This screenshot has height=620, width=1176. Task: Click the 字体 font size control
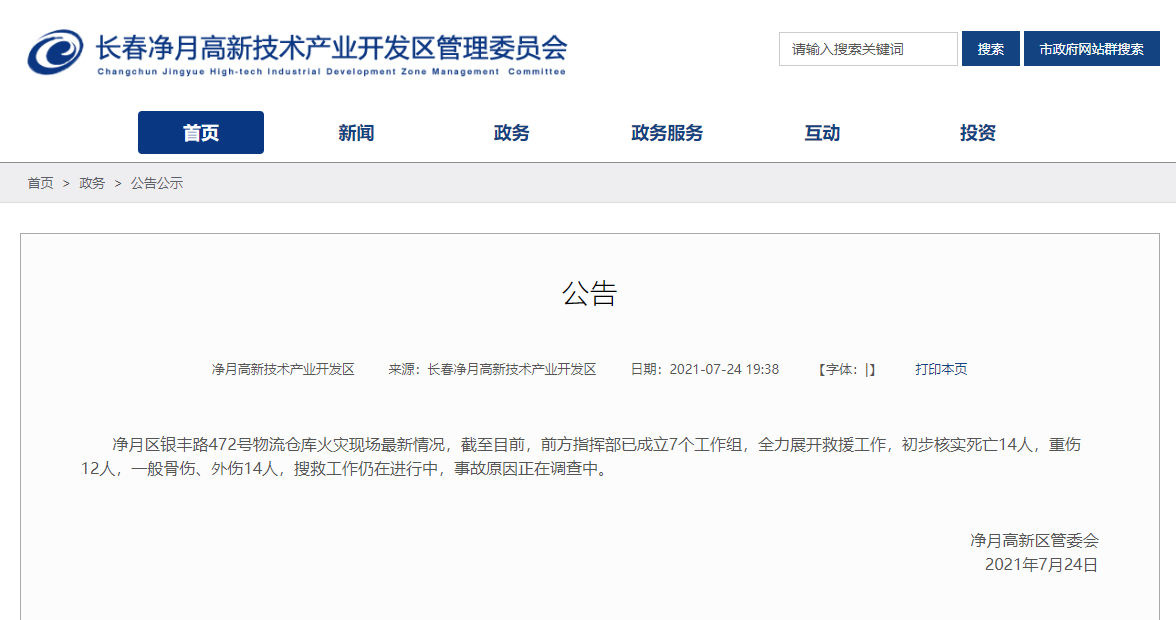click(x=847, y=369)
